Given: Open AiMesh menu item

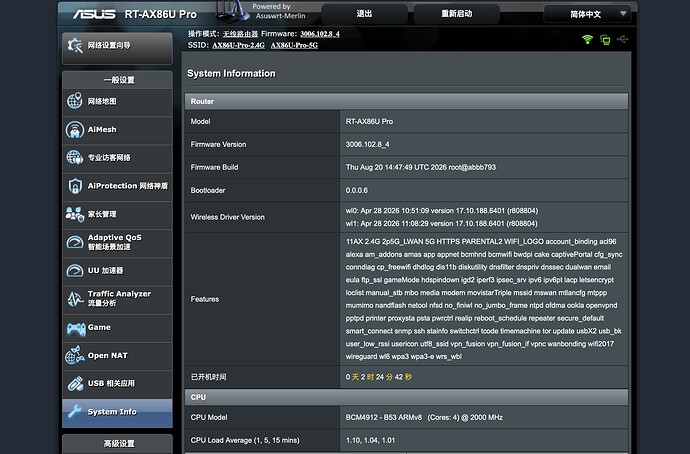Looking at the screenshot, I should tap(117, 130).
